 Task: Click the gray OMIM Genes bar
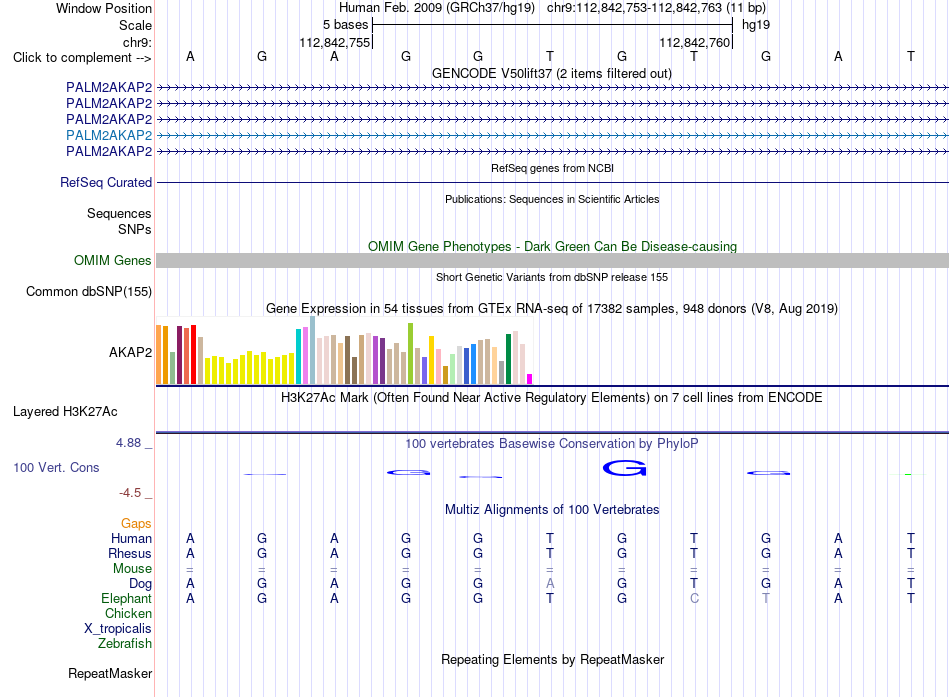tap(552, 261)
